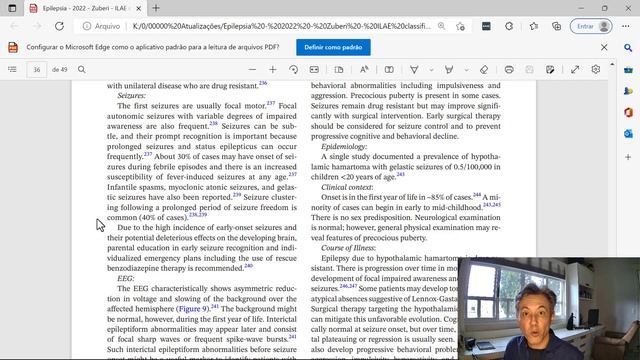Screen dimensions: 640x360
Task: Open the page view options
Action: coord(339,70)
